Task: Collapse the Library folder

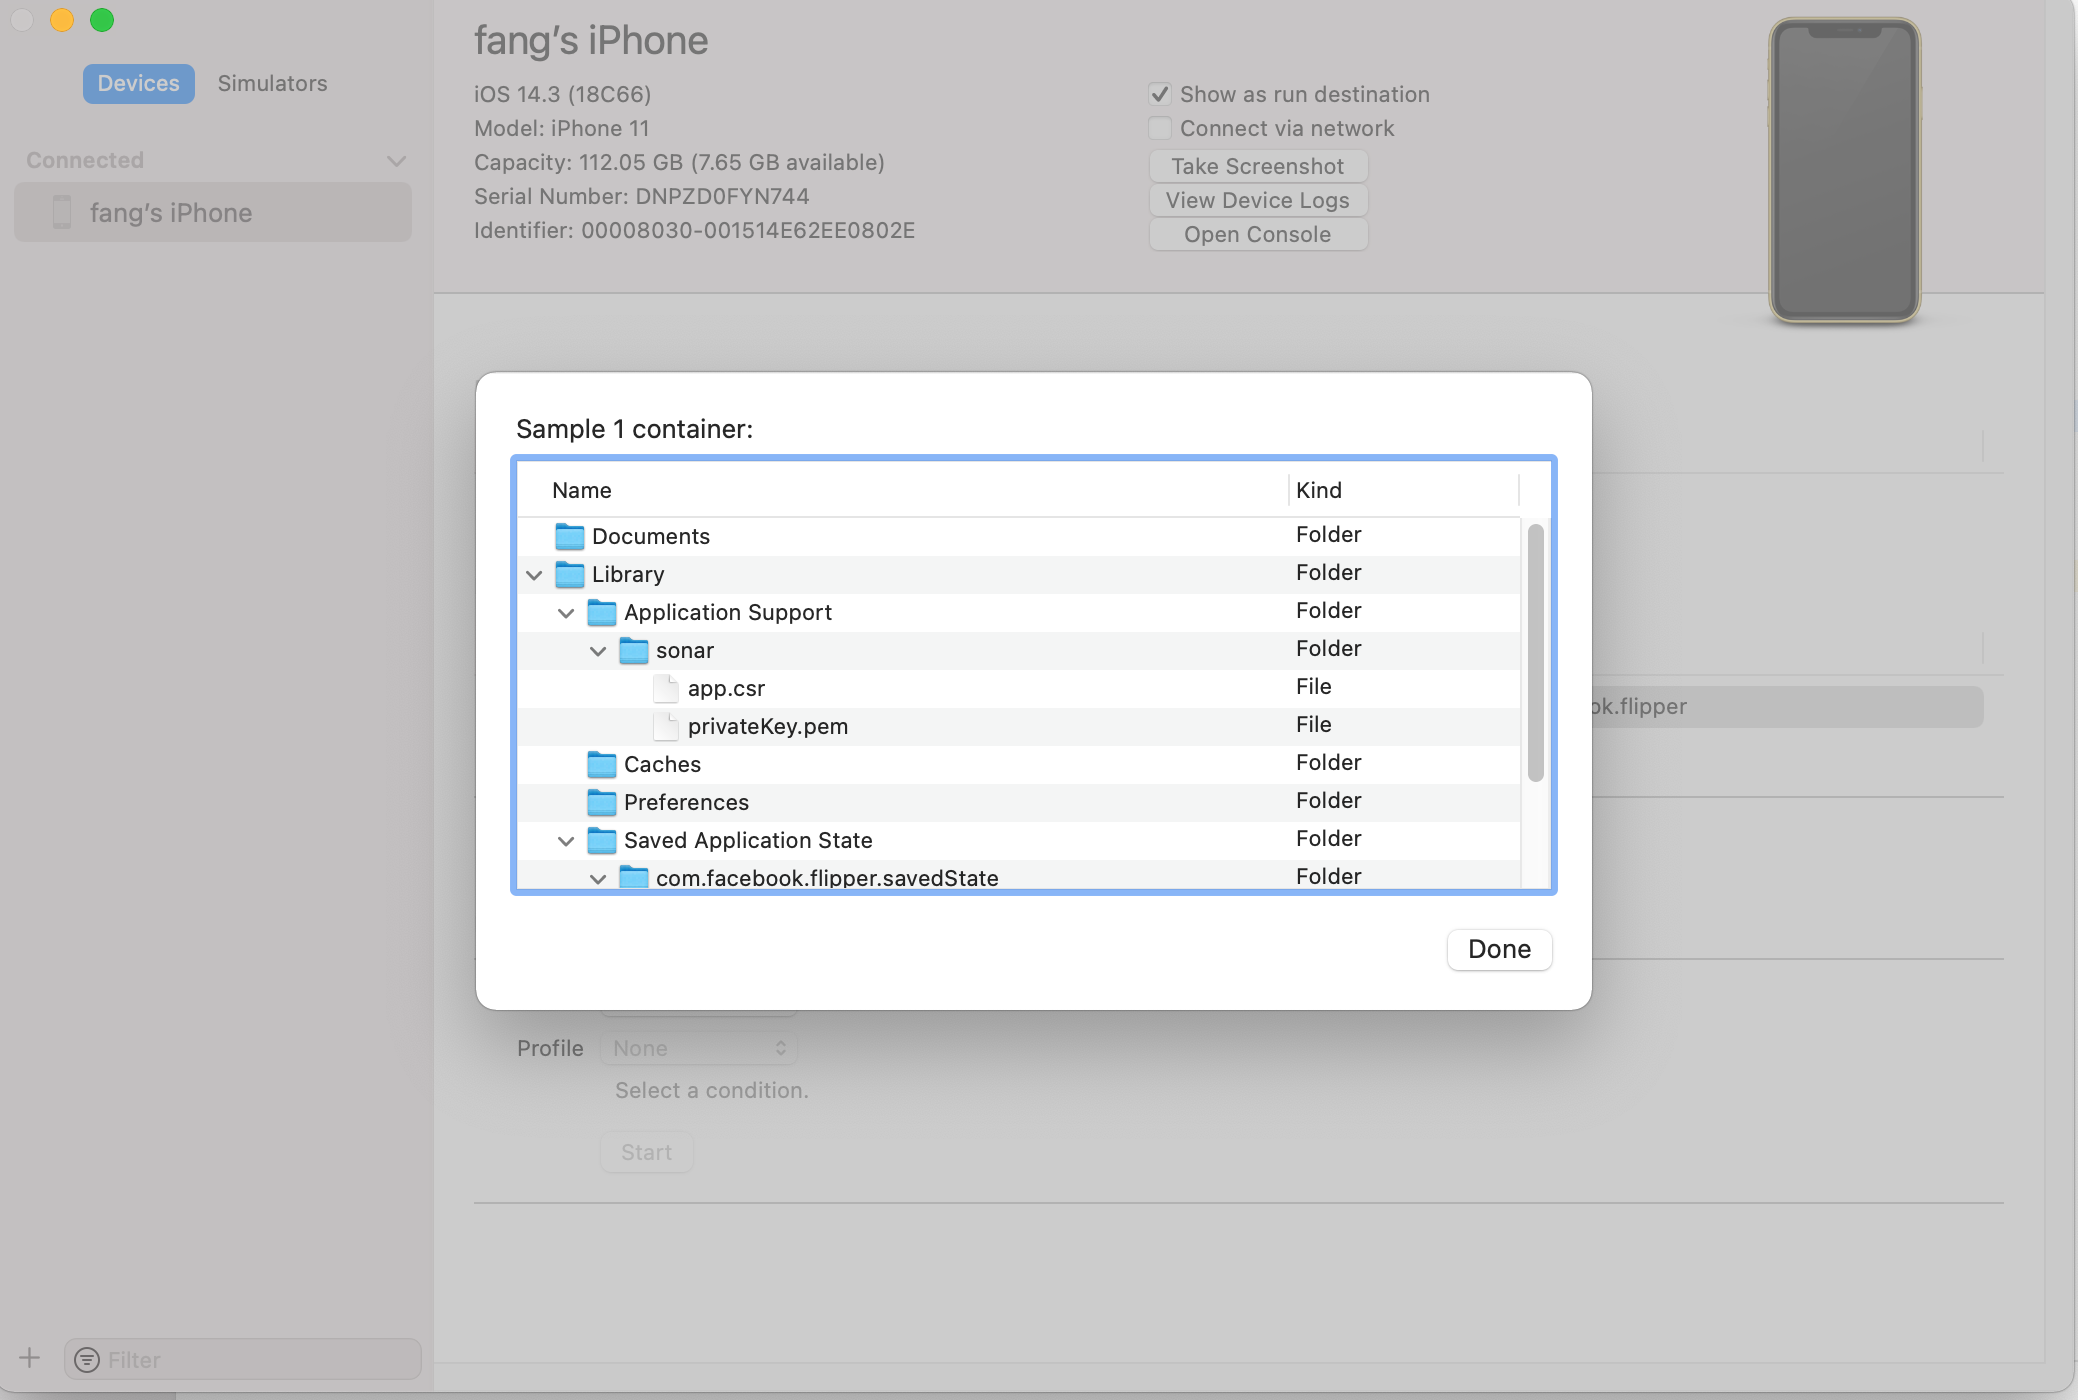Action: click(x=534, y=574)
